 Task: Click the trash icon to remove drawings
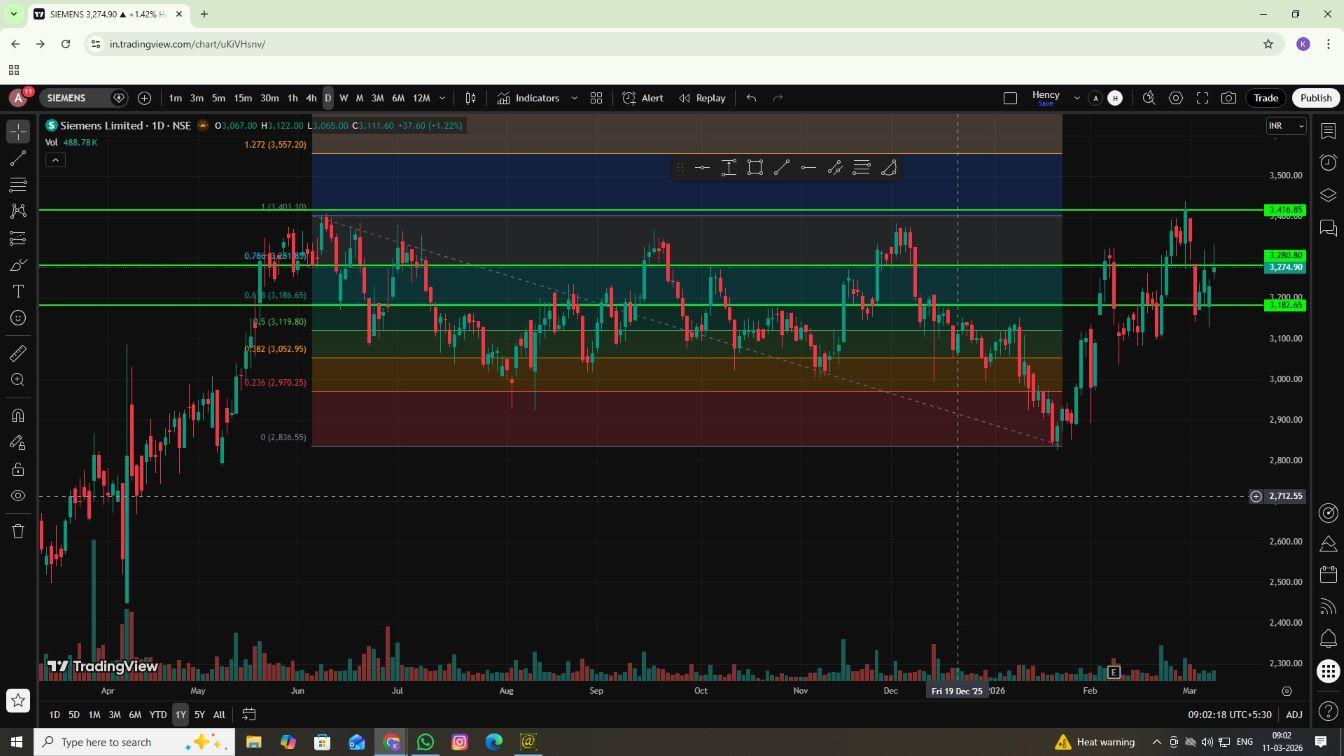pyautogui.click(x=18, y=531)
